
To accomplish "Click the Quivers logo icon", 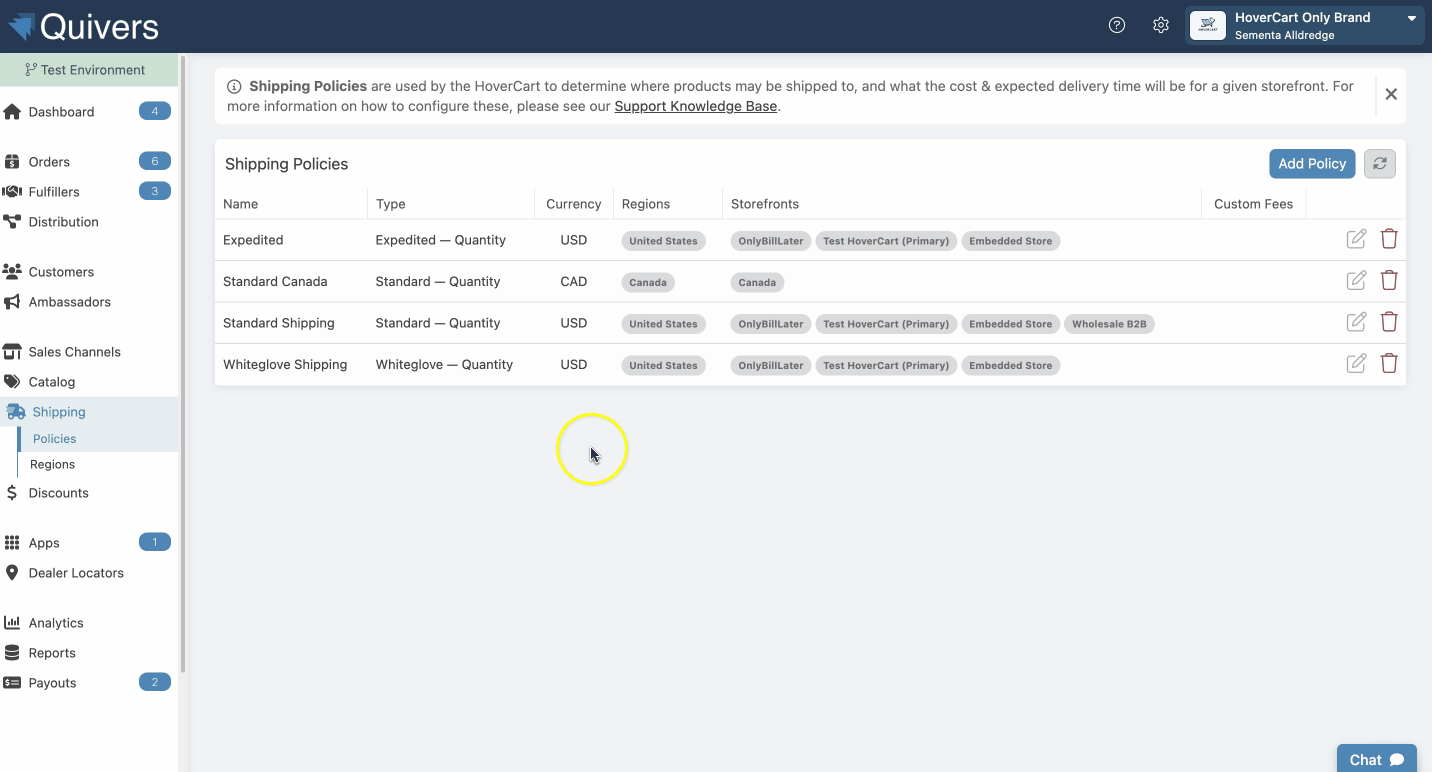I will [21, 26].
